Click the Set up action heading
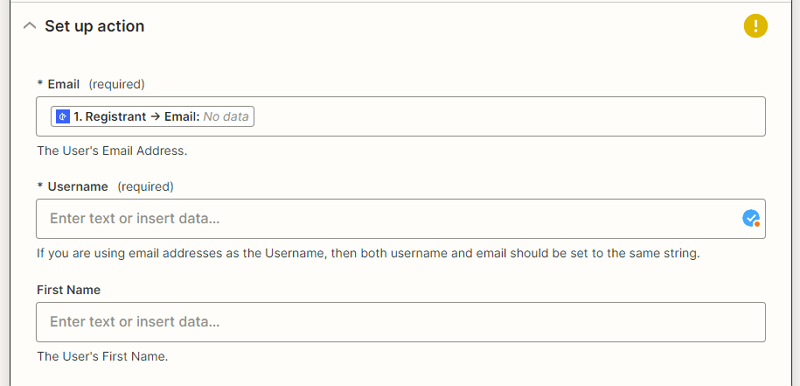Image resolution: width=800 pixels, height=386 pixels. pyautogui.click(x=94, y=26)
